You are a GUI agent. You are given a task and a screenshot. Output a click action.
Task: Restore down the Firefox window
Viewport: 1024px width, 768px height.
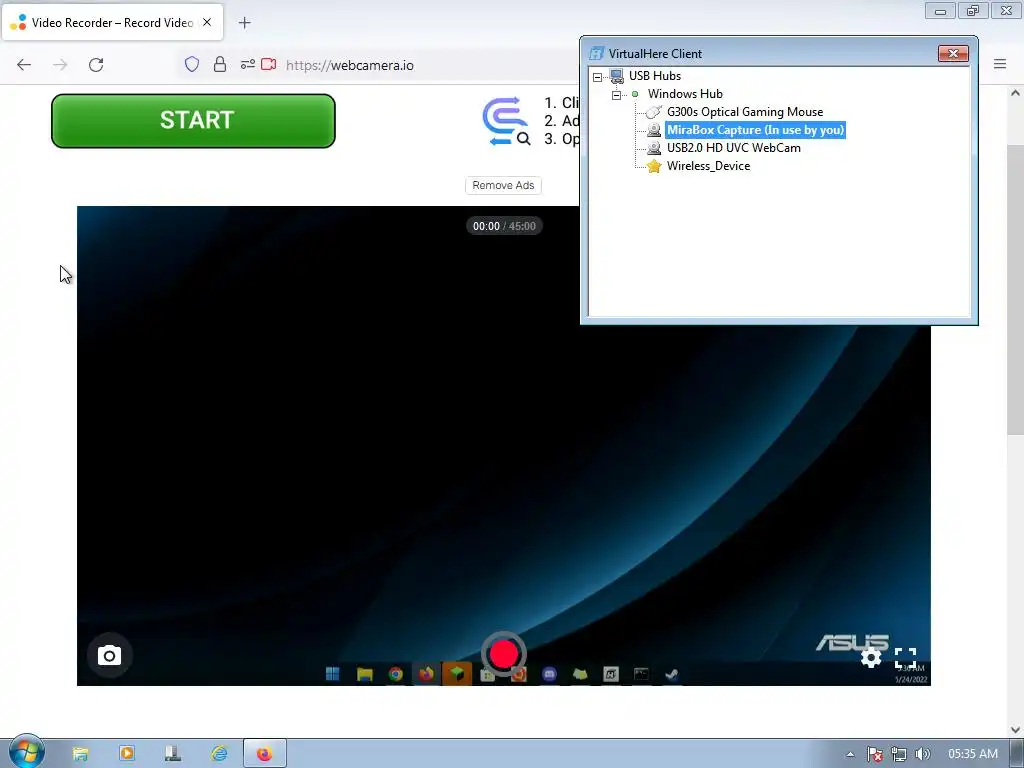click(973, 11)
